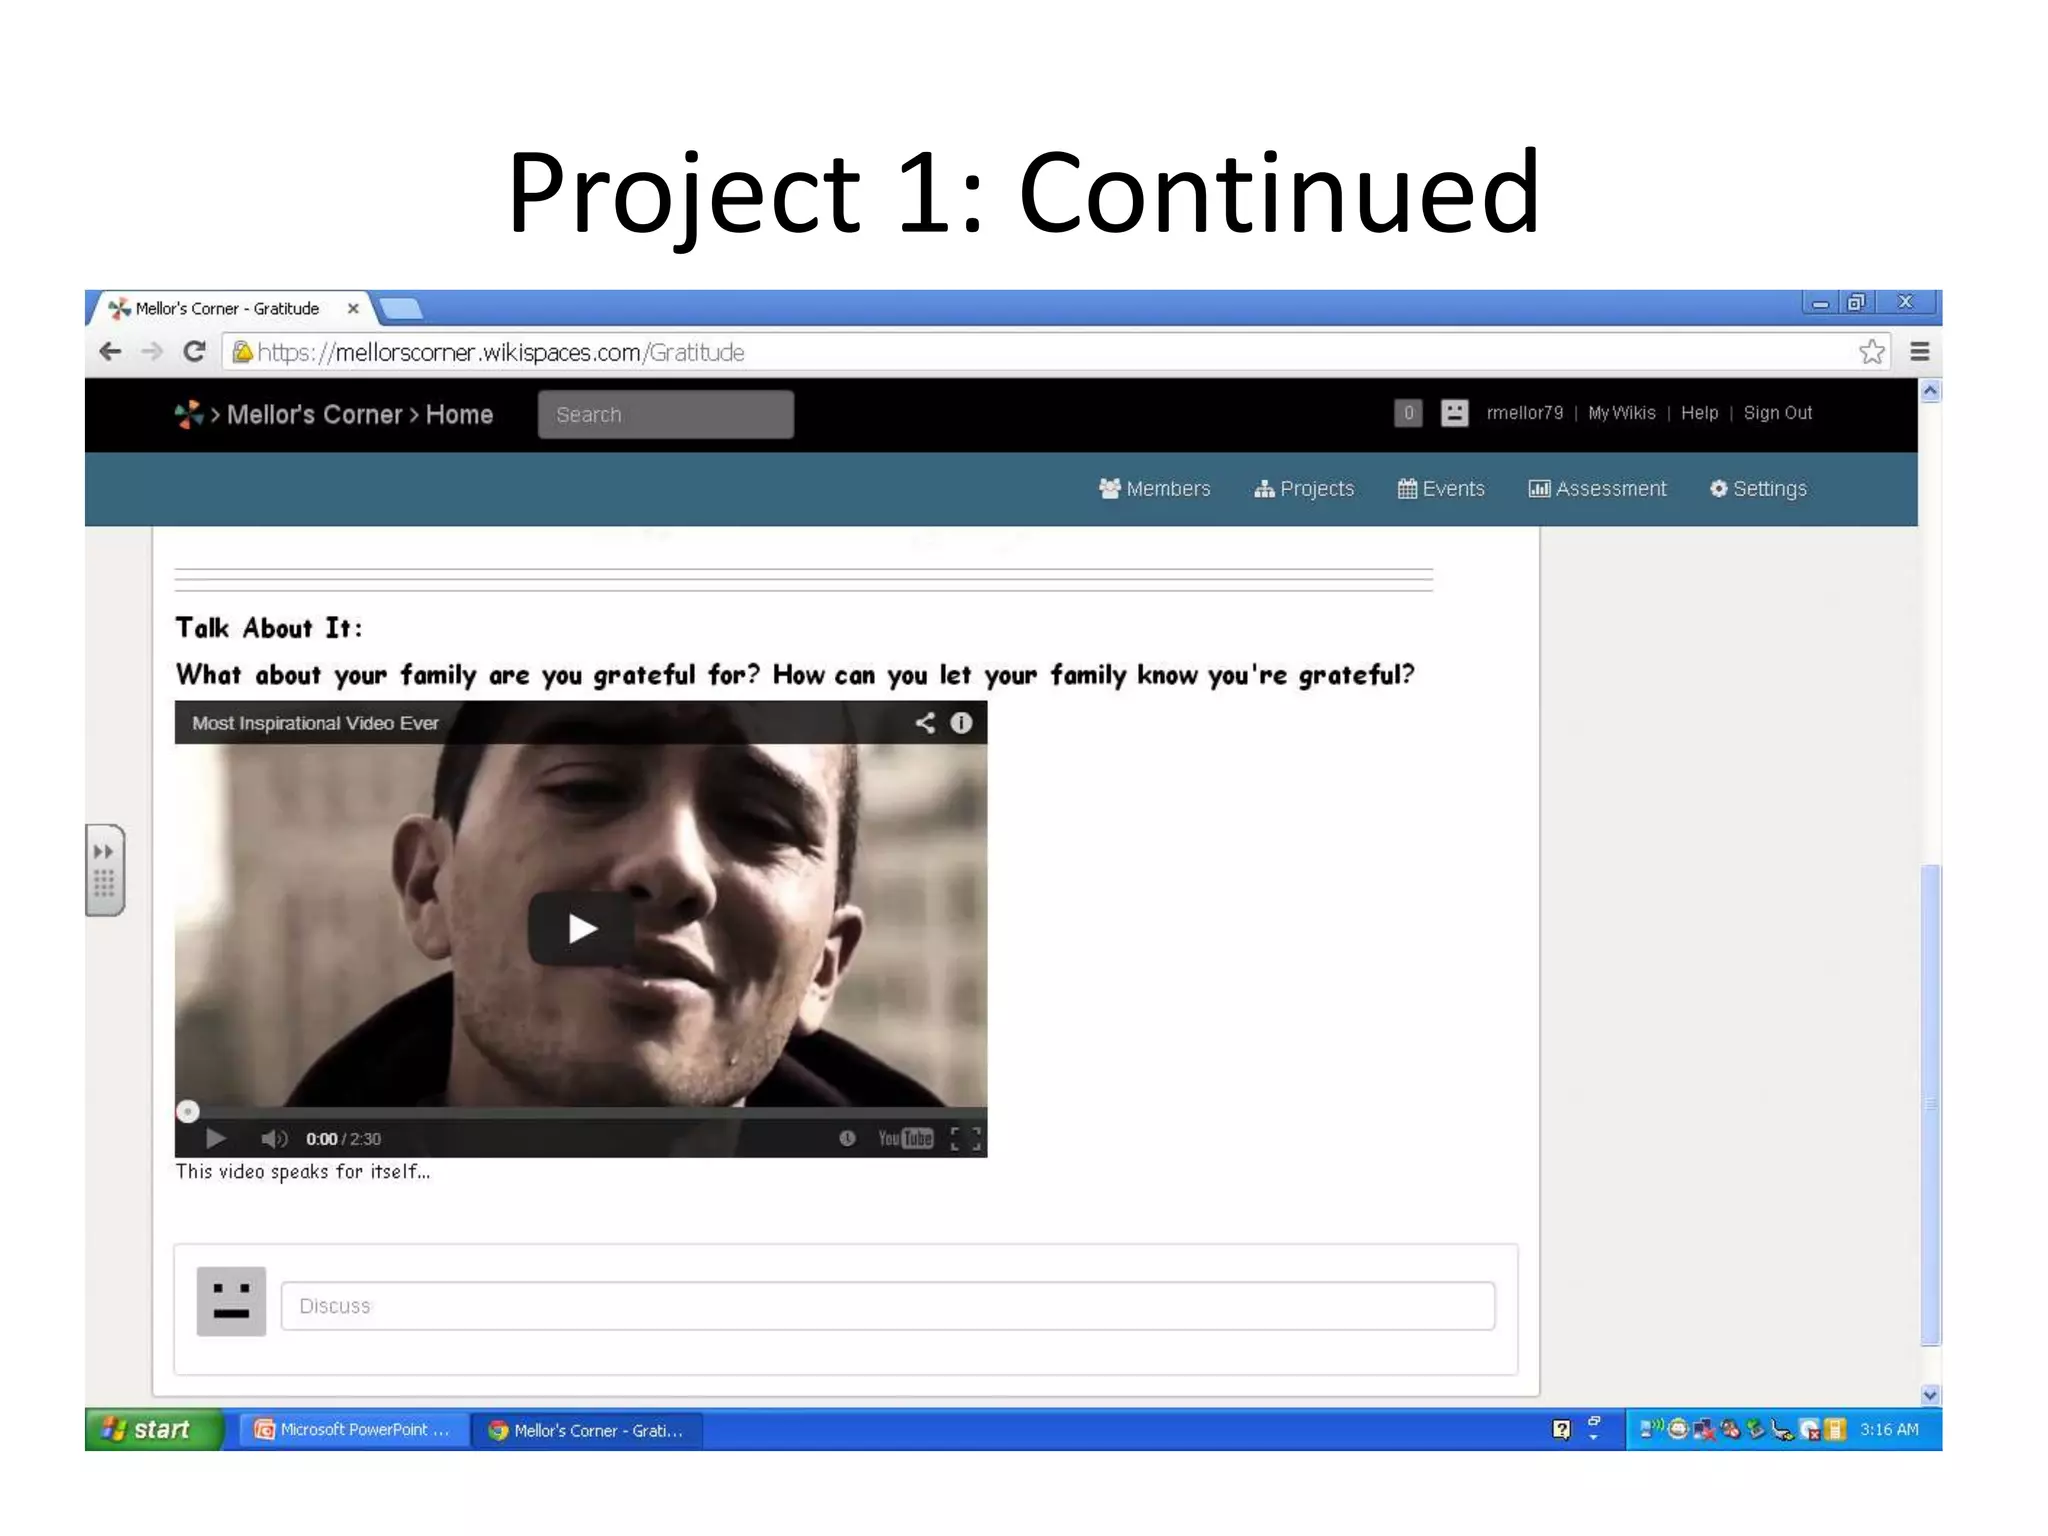This screenshot has height=1536, width=2048.
Task: Open the Windows Start button
Action: (153, 1430)
